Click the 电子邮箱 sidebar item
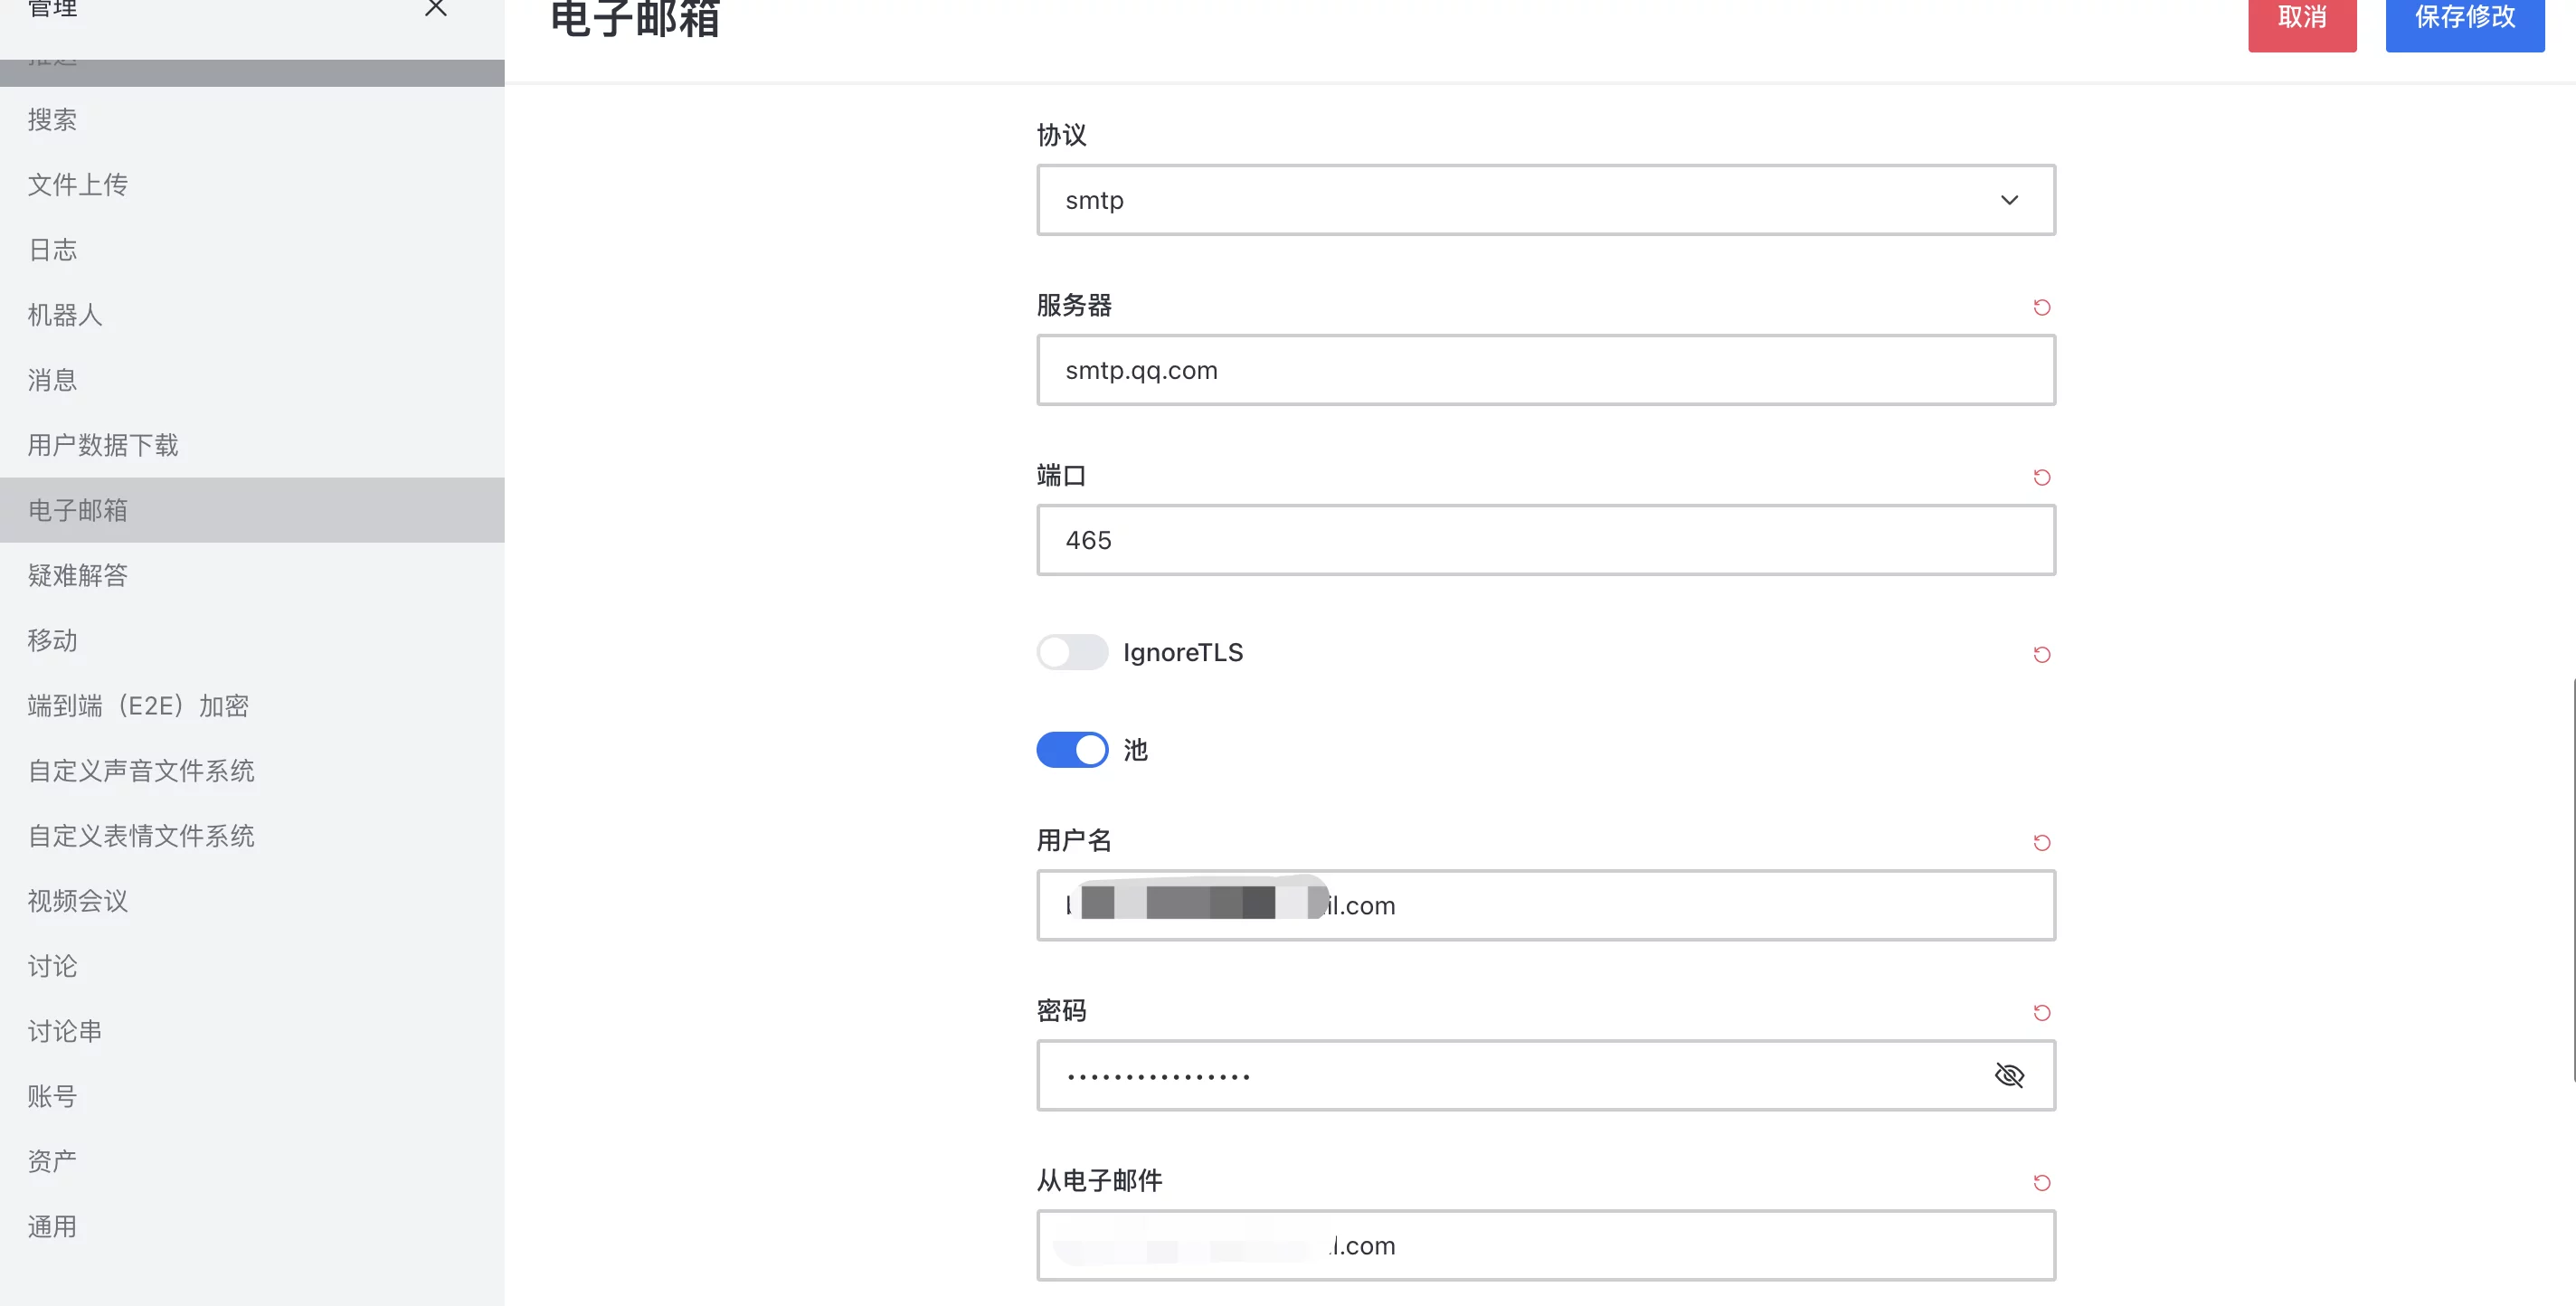The height and width of the screenshot is (1306, 2576). tap(77, 510)
